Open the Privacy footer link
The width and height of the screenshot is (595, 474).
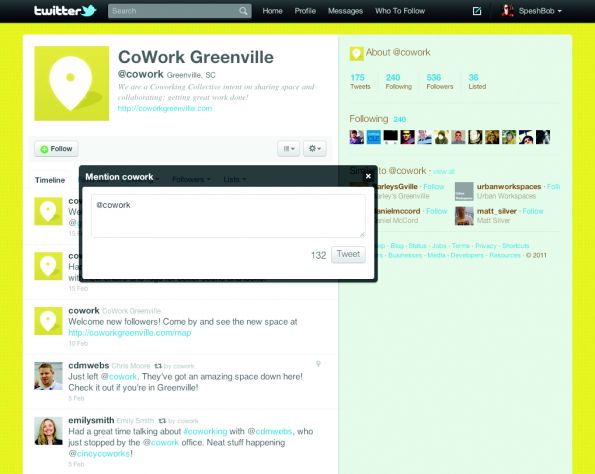pyautogui.click(x=486, y=246)
